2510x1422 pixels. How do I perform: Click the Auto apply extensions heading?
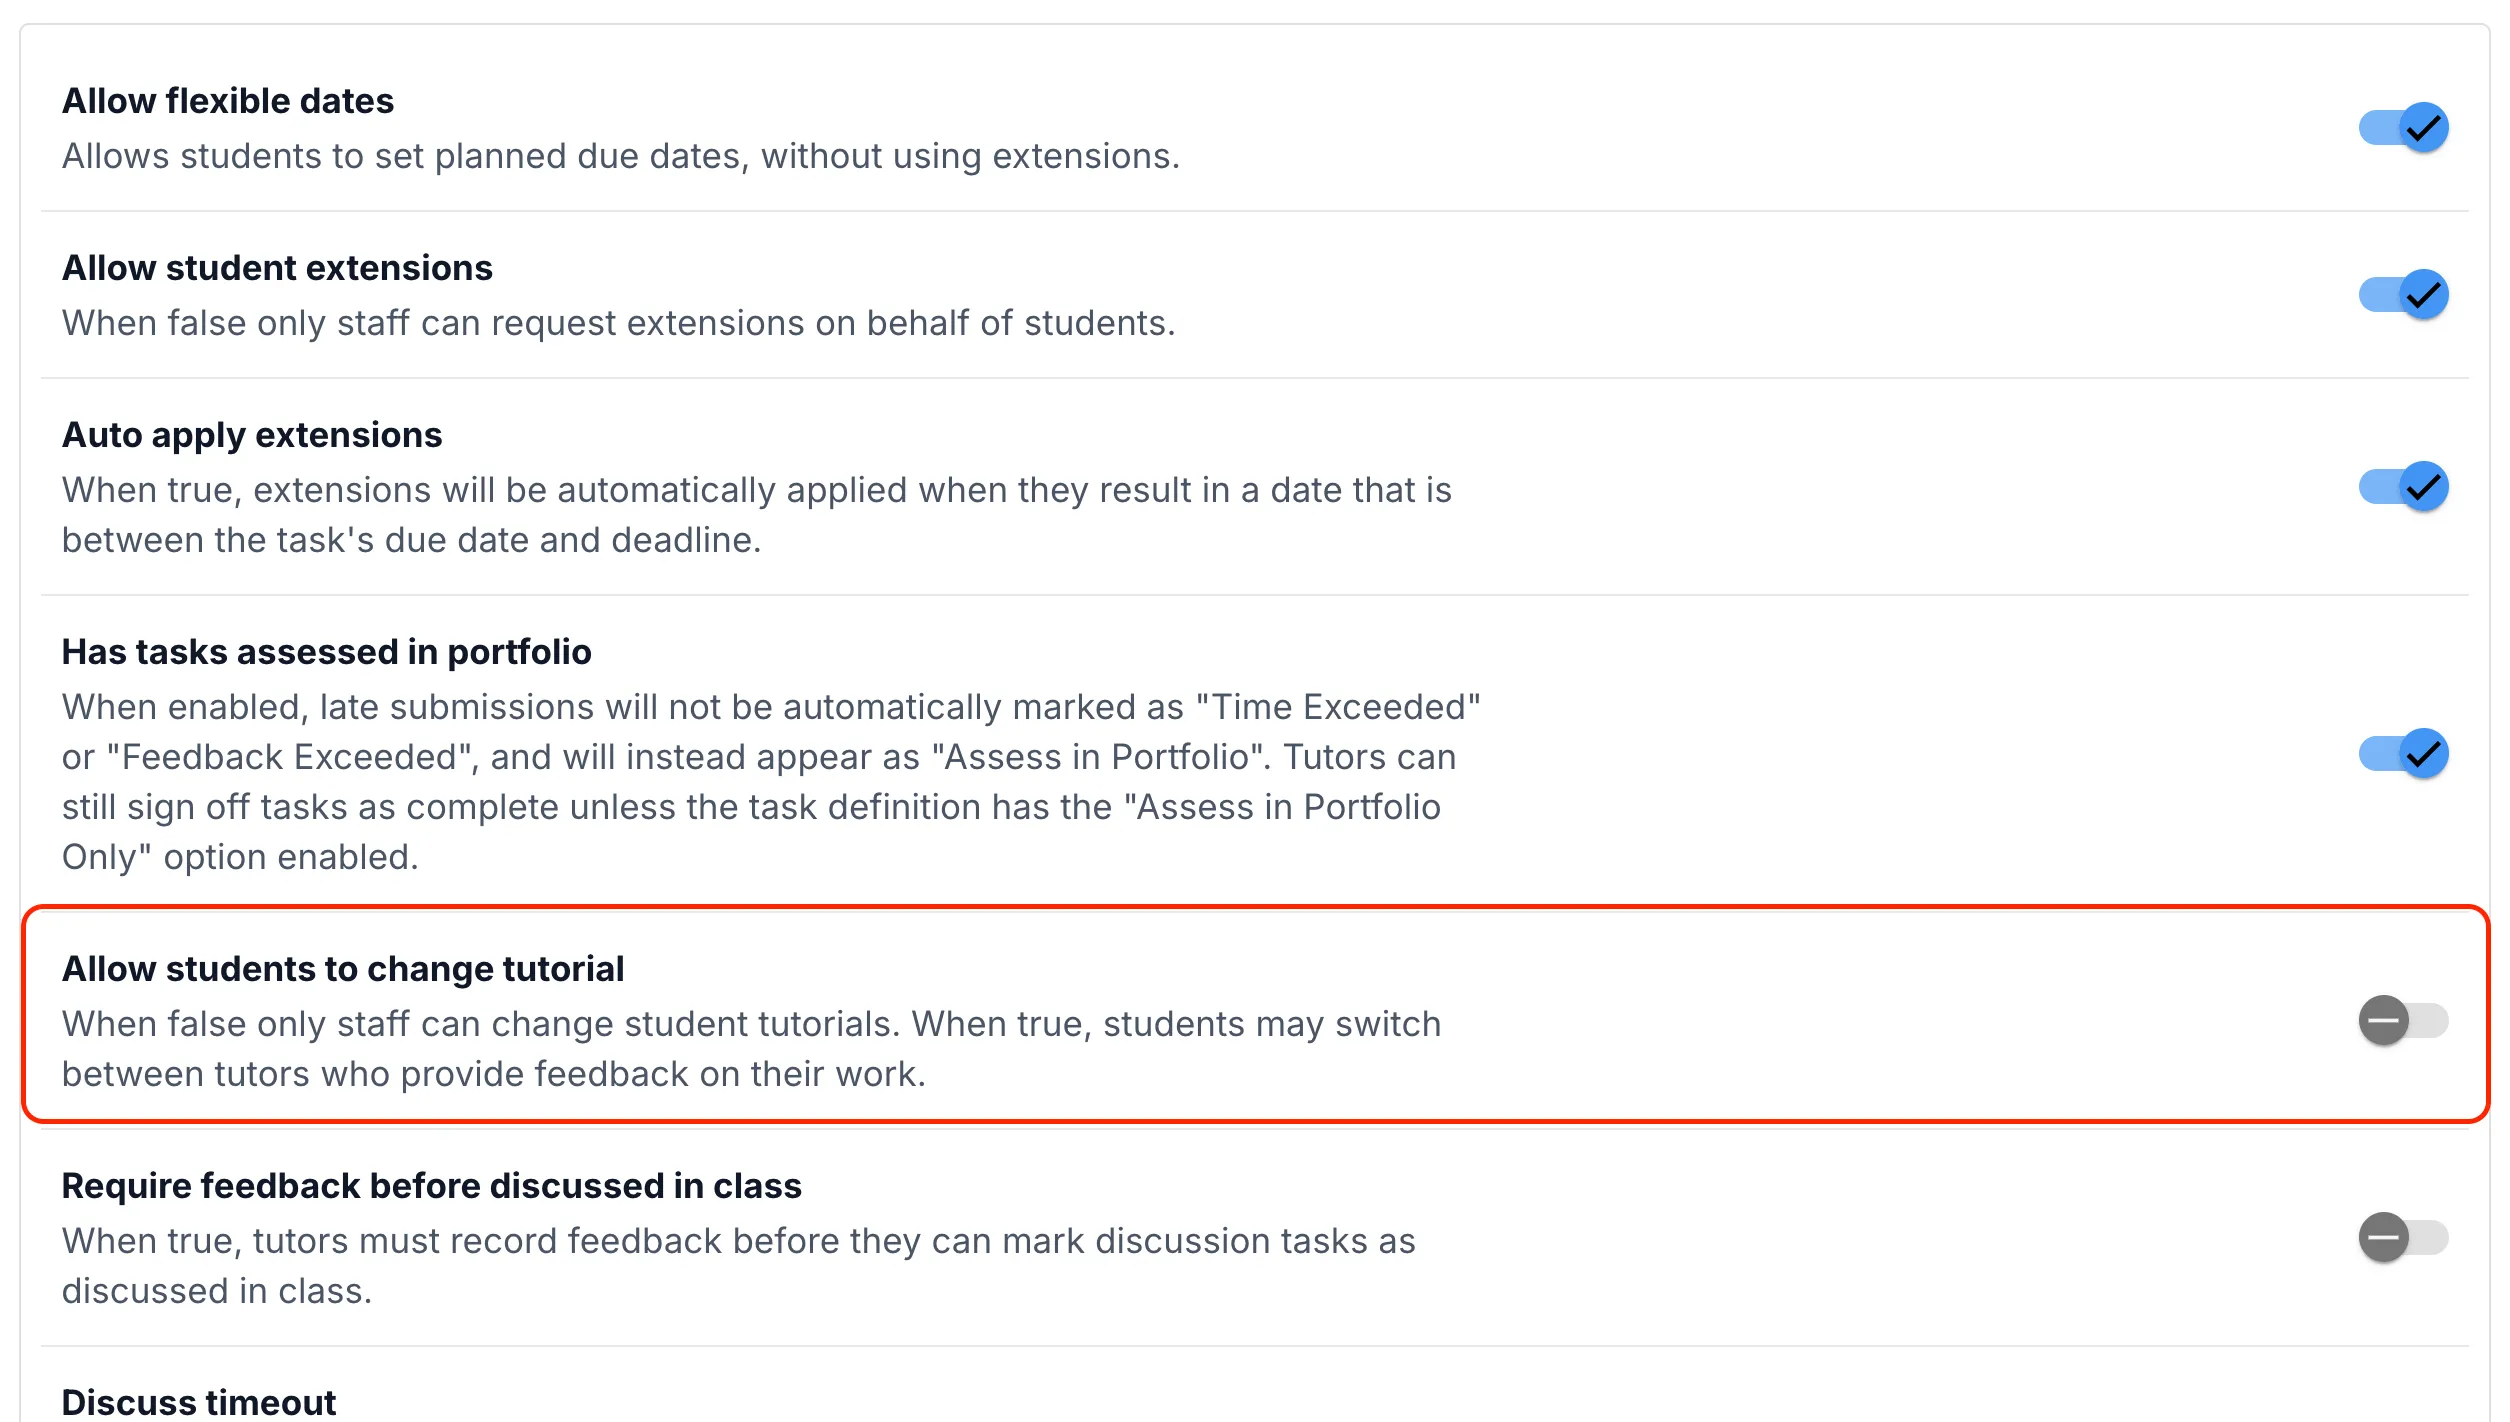click(x=252, y=435)
